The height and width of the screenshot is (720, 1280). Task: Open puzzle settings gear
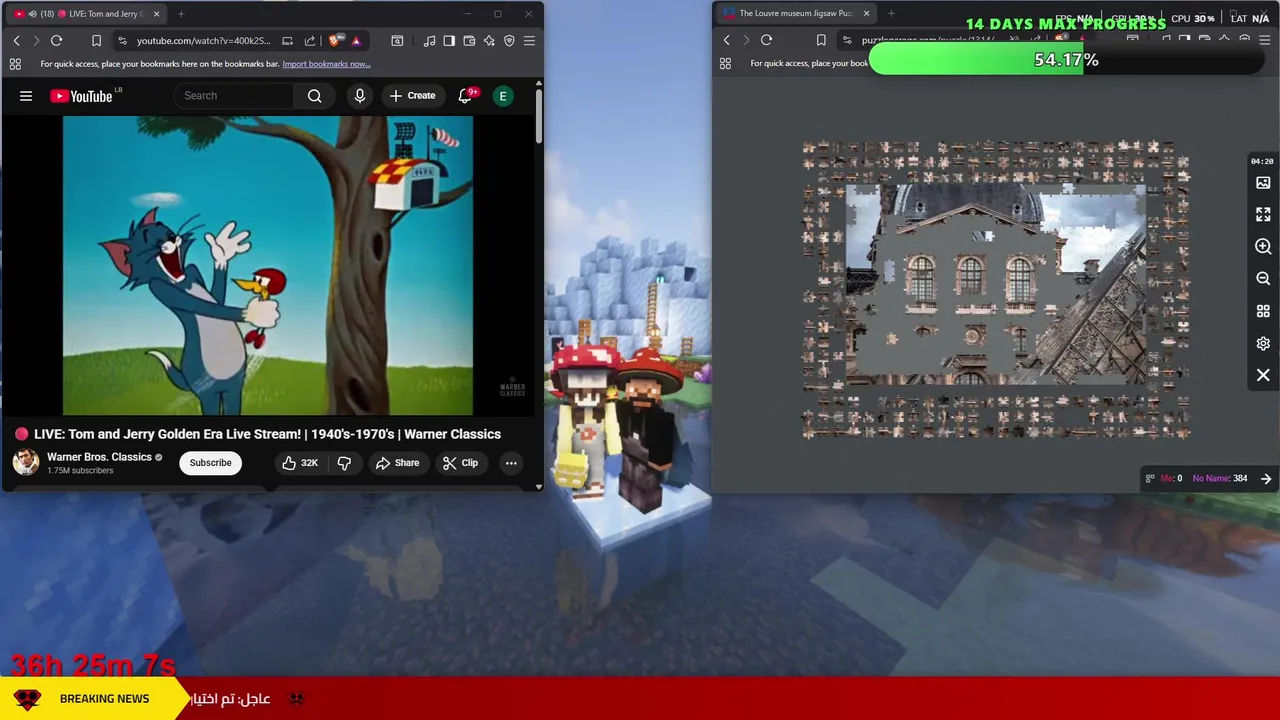point(1263,343)
